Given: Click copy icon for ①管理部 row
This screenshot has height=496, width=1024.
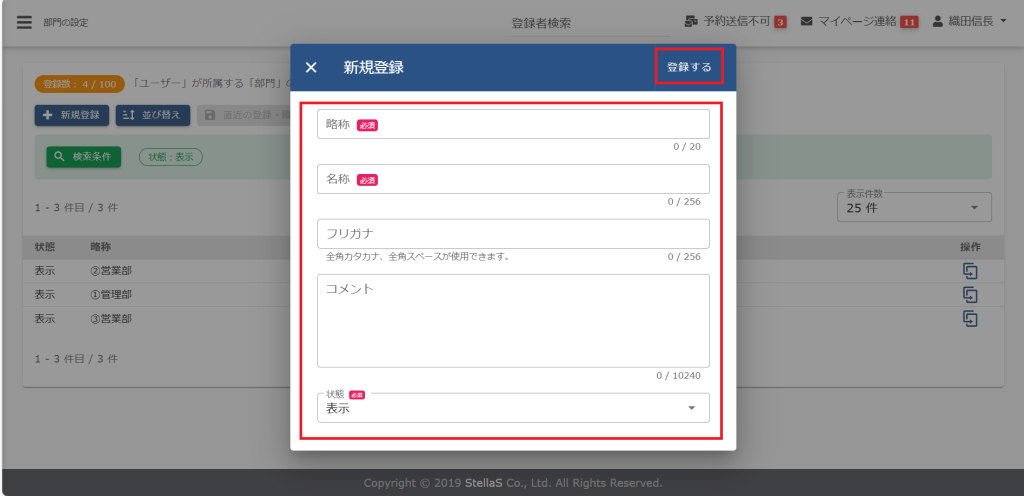Looking at the screenshot, I should click(969, 295).
